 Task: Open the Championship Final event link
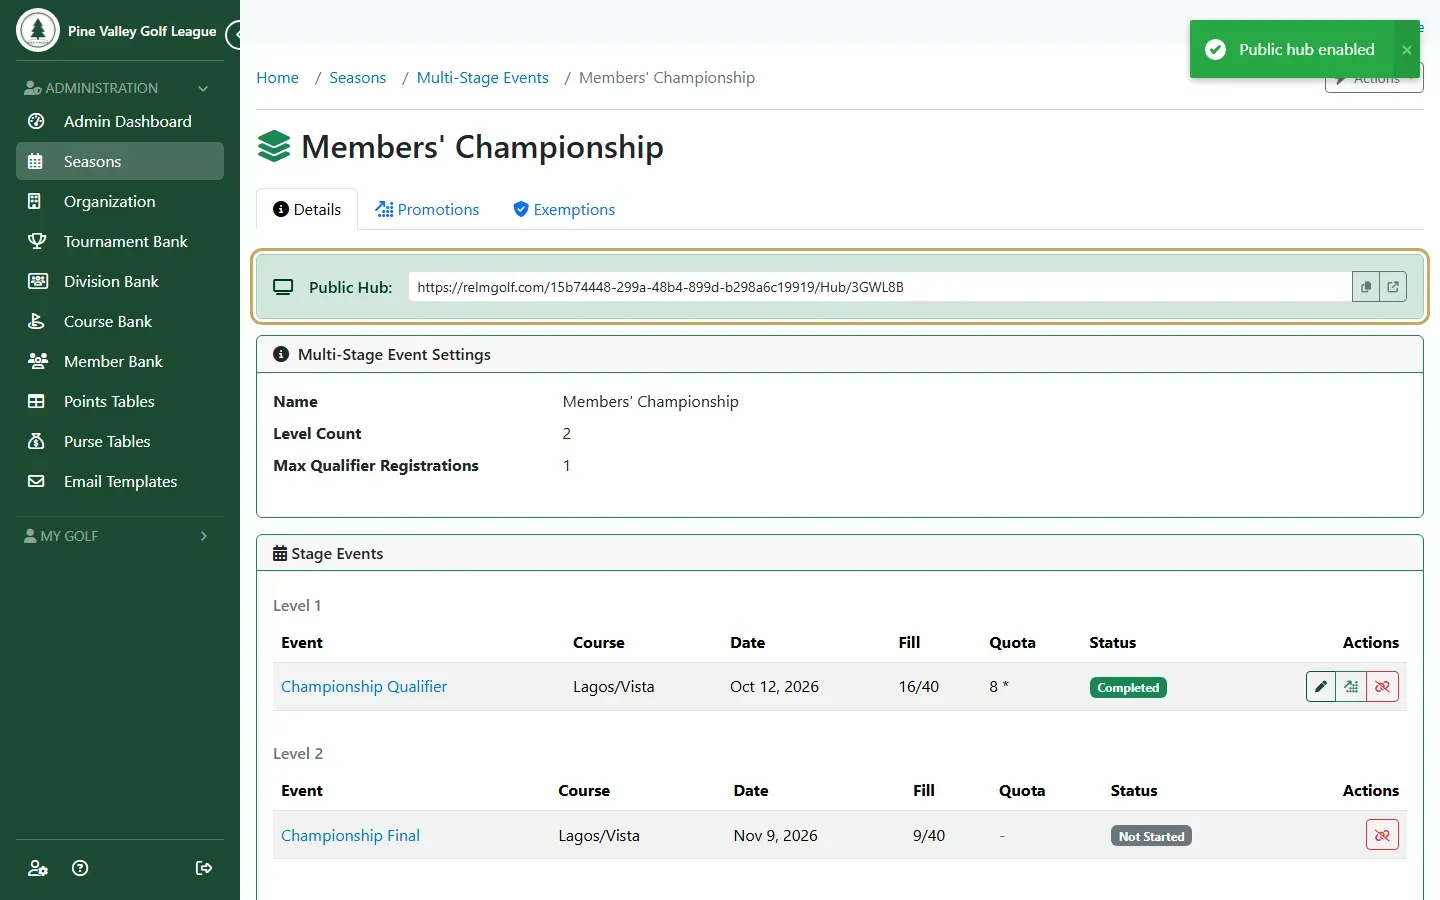pyautogui.click(x=350, y=835)
